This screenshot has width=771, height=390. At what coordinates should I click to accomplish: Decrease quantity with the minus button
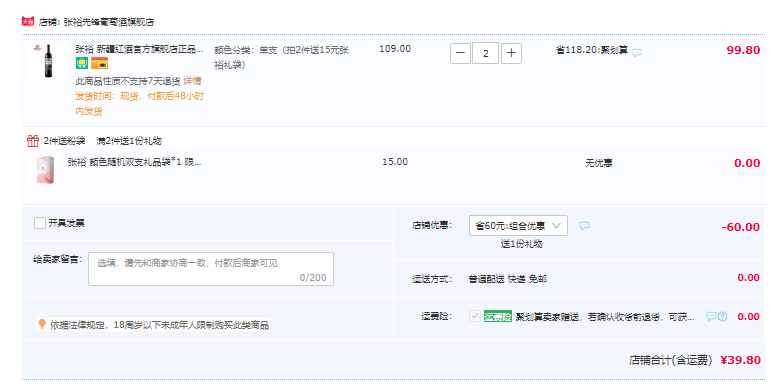(x=460, y=53)
